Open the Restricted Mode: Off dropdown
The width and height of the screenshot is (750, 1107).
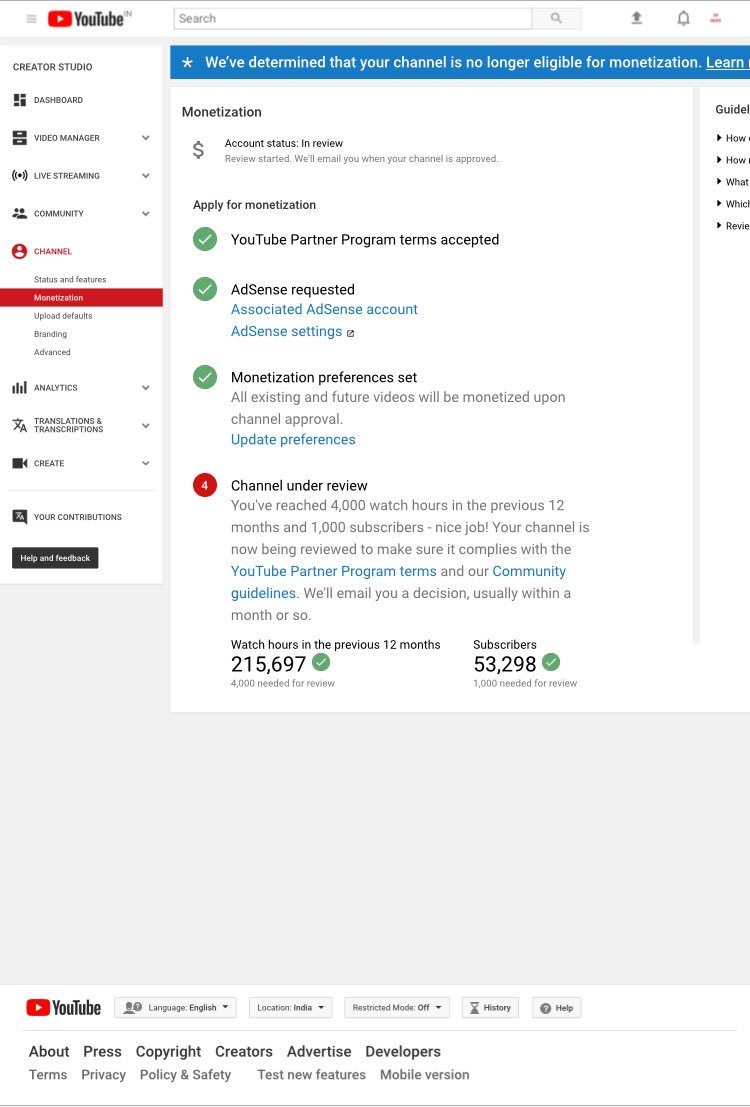click(x=396, y=1007)
